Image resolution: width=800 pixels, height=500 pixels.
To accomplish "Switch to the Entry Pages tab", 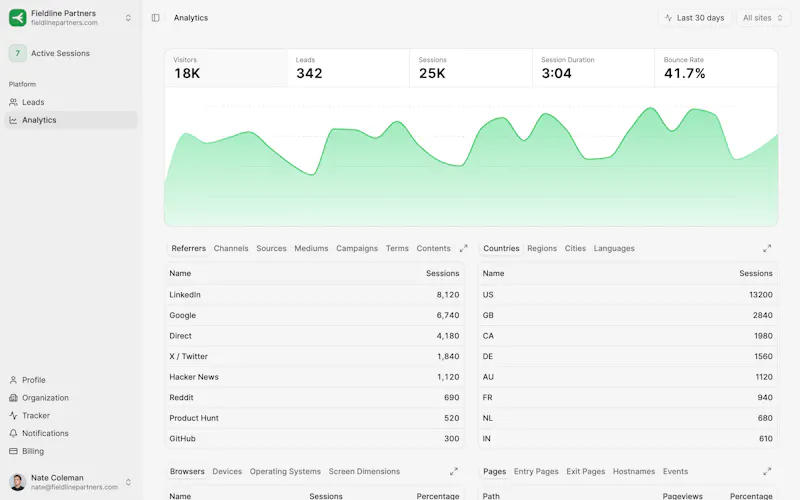I will tap(536, 471).
